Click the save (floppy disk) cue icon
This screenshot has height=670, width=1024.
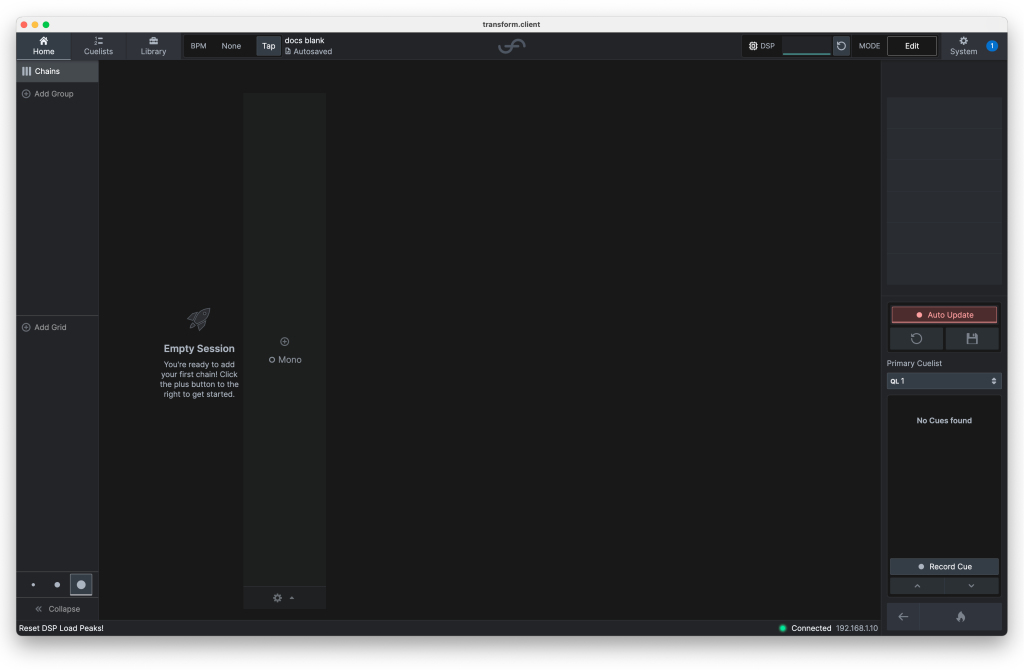[971, 339]
